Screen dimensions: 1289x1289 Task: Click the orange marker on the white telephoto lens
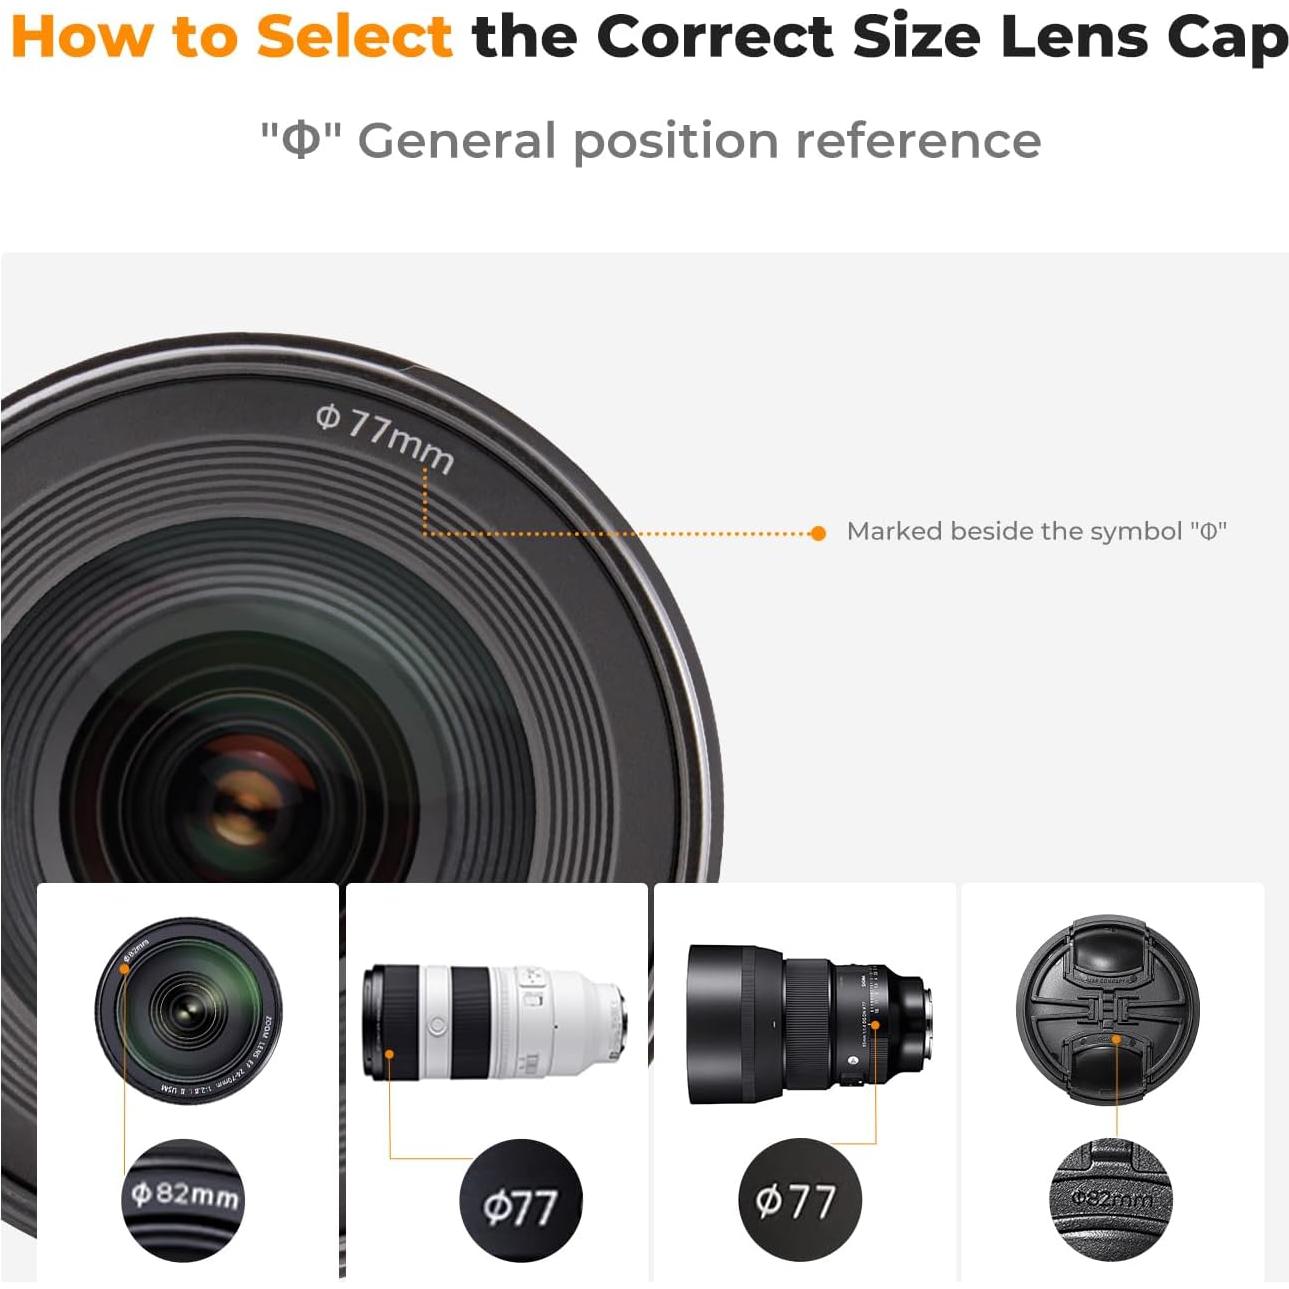tap(389, 1054)
